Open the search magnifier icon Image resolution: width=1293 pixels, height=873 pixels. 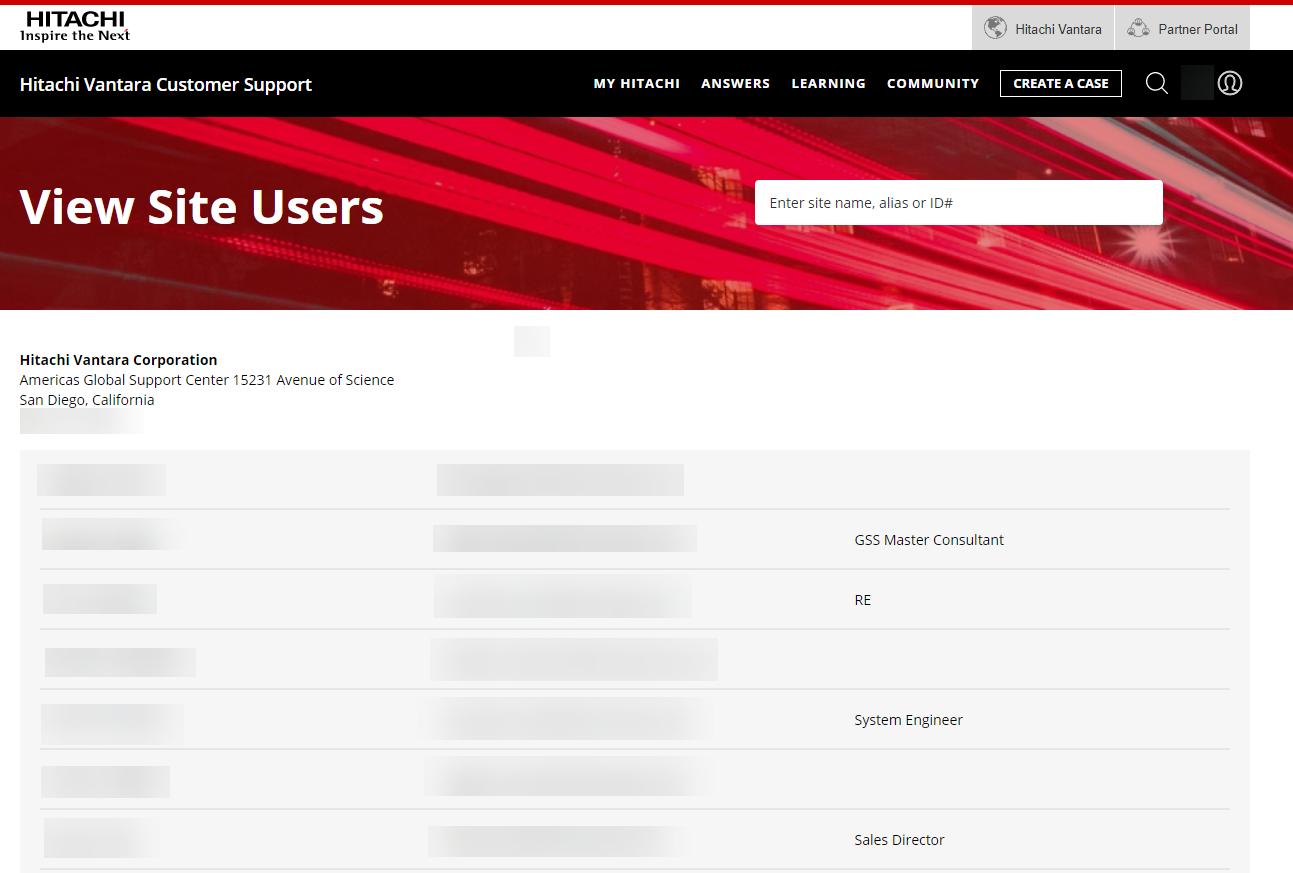click(1157, 83)
